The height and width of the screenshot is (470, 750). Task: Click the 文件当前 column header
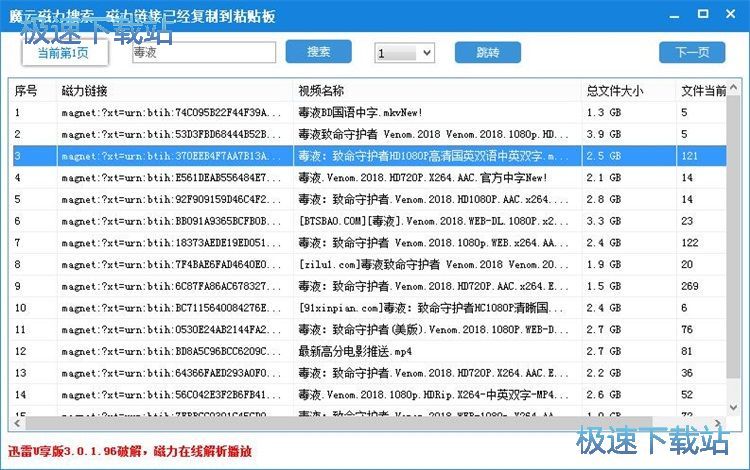pos(703,90)
